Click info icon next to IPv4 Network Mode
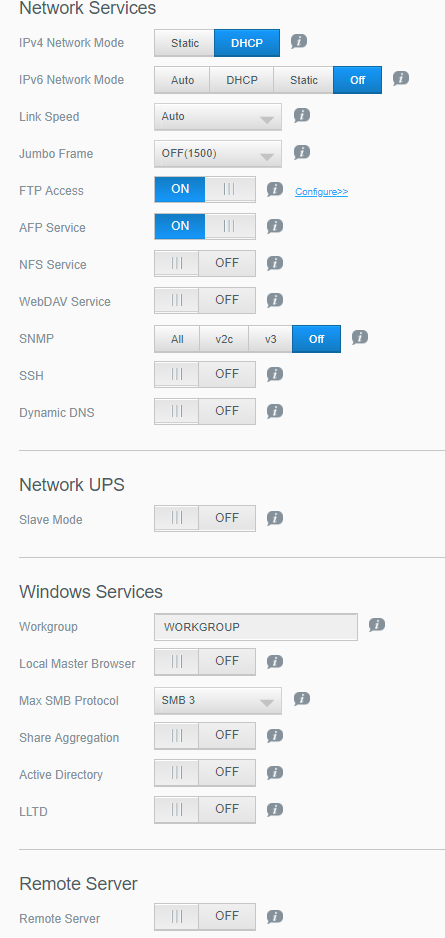Image resolution: width=445 pixels, height=938 pixels. click(299, 41)
